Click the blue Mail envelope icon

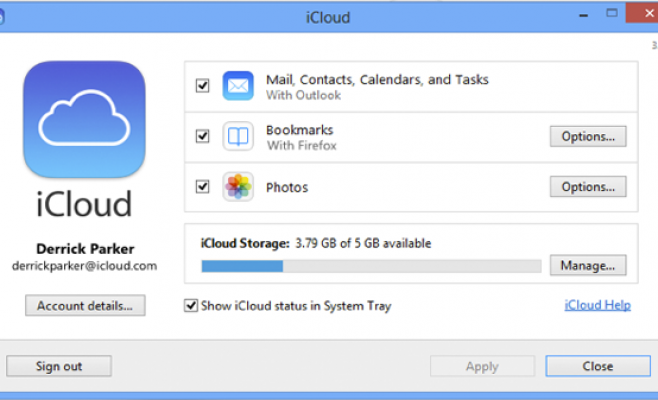point(238,86)
